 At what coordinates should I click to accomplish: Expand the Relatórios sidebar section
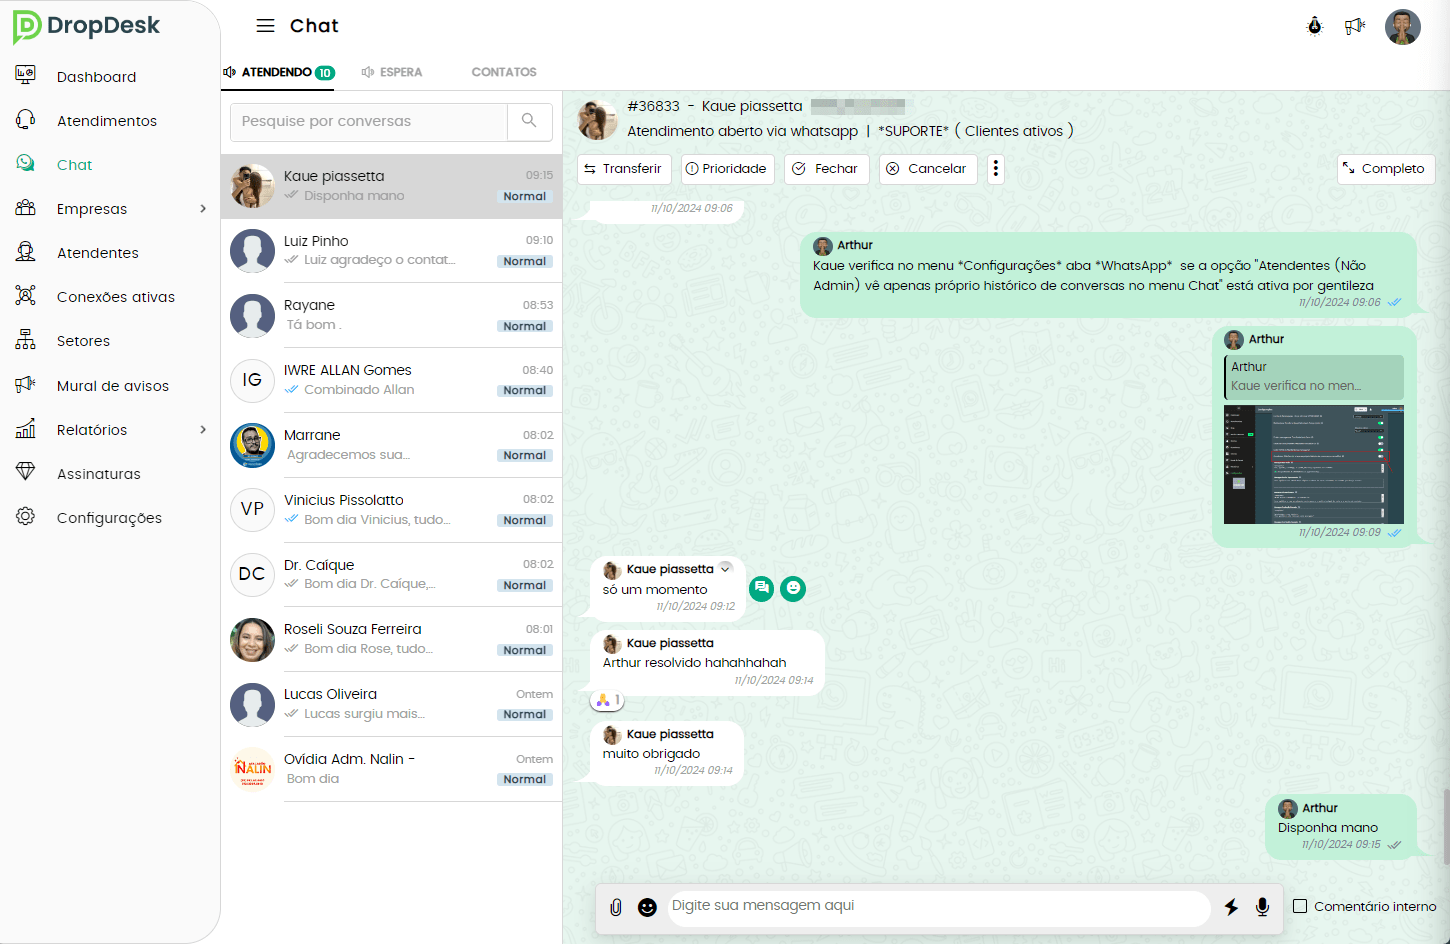(203, 430)
